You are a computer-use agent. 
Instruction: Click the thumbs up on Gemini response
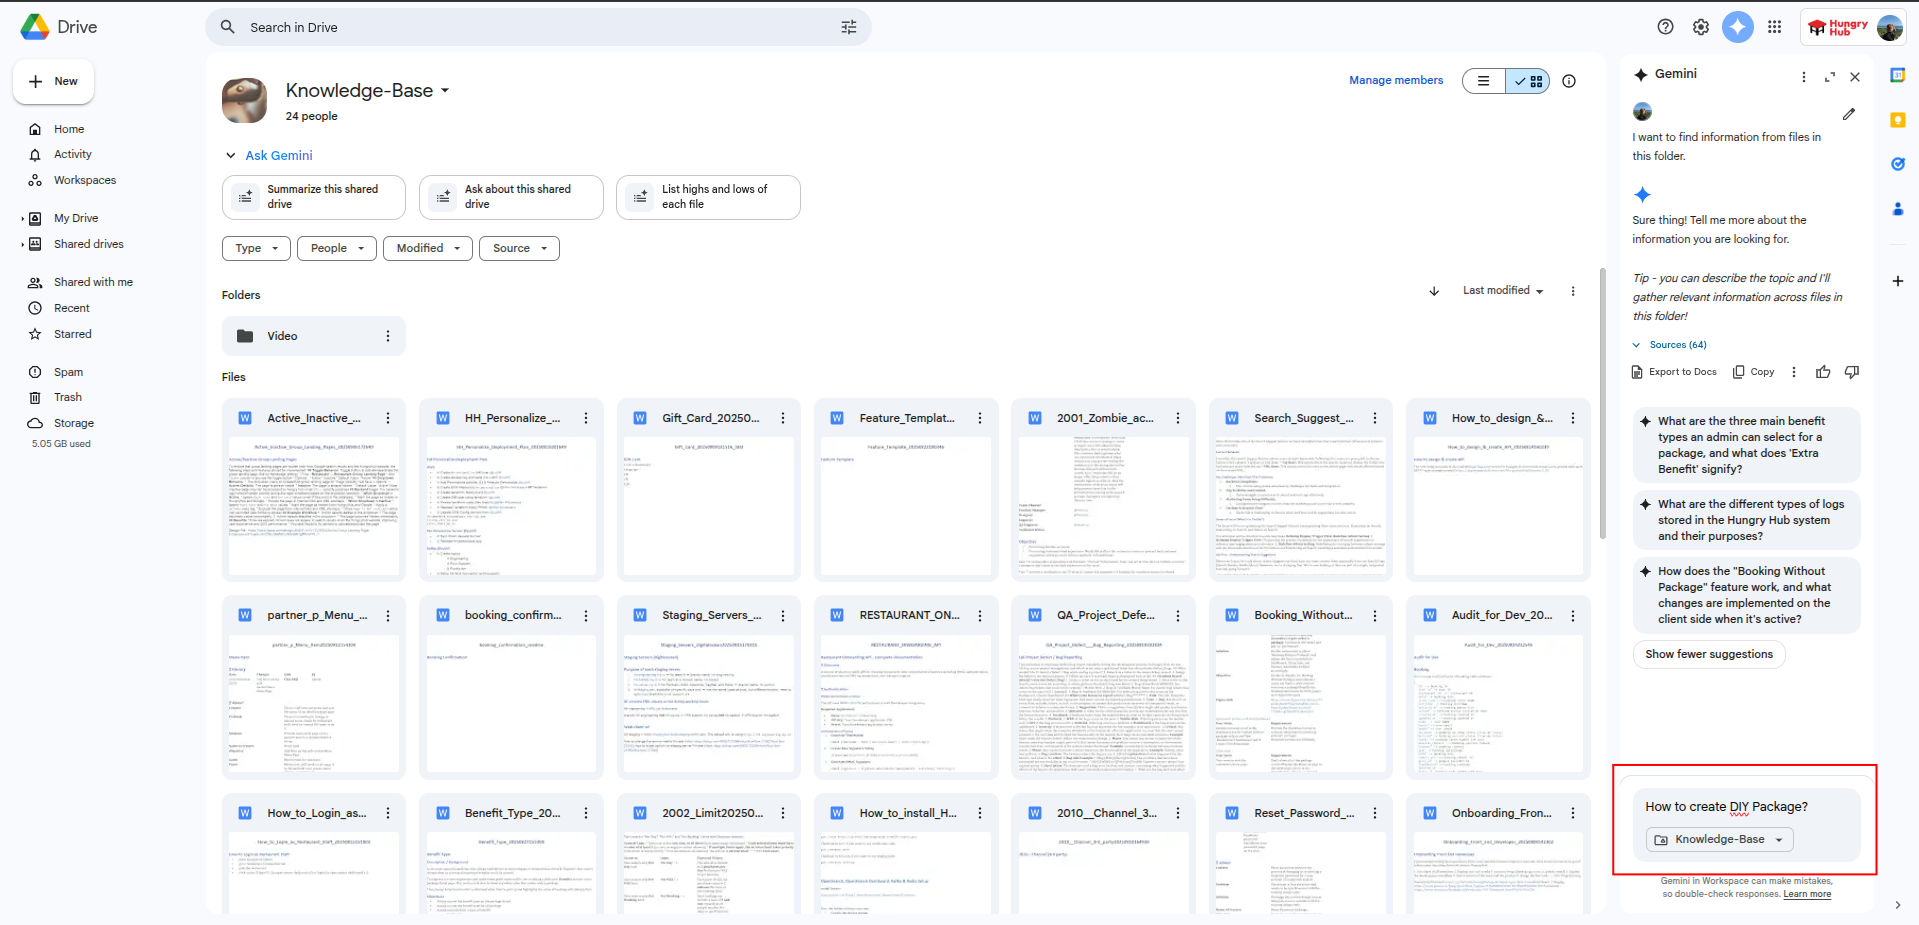point(1823,372)
